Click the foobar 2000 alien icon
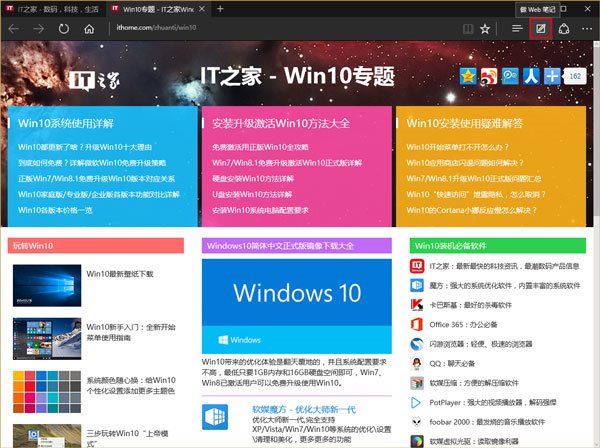The image size is (600, 448). pos(417,422)
